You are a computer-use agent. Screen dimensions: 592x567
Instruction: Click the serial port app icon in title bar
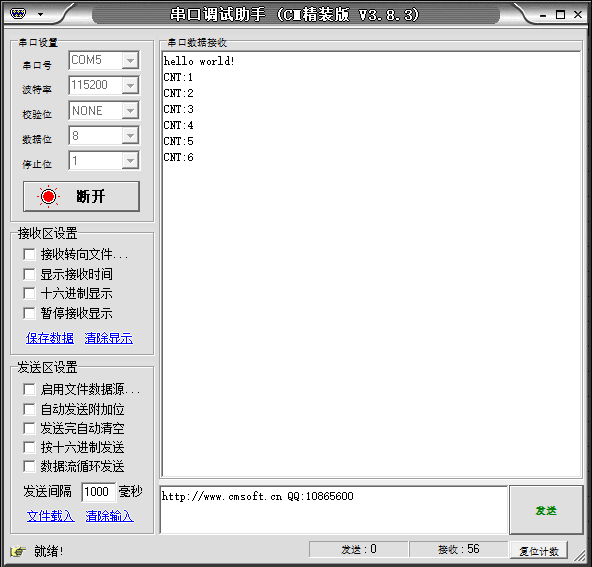pos(18,14)
